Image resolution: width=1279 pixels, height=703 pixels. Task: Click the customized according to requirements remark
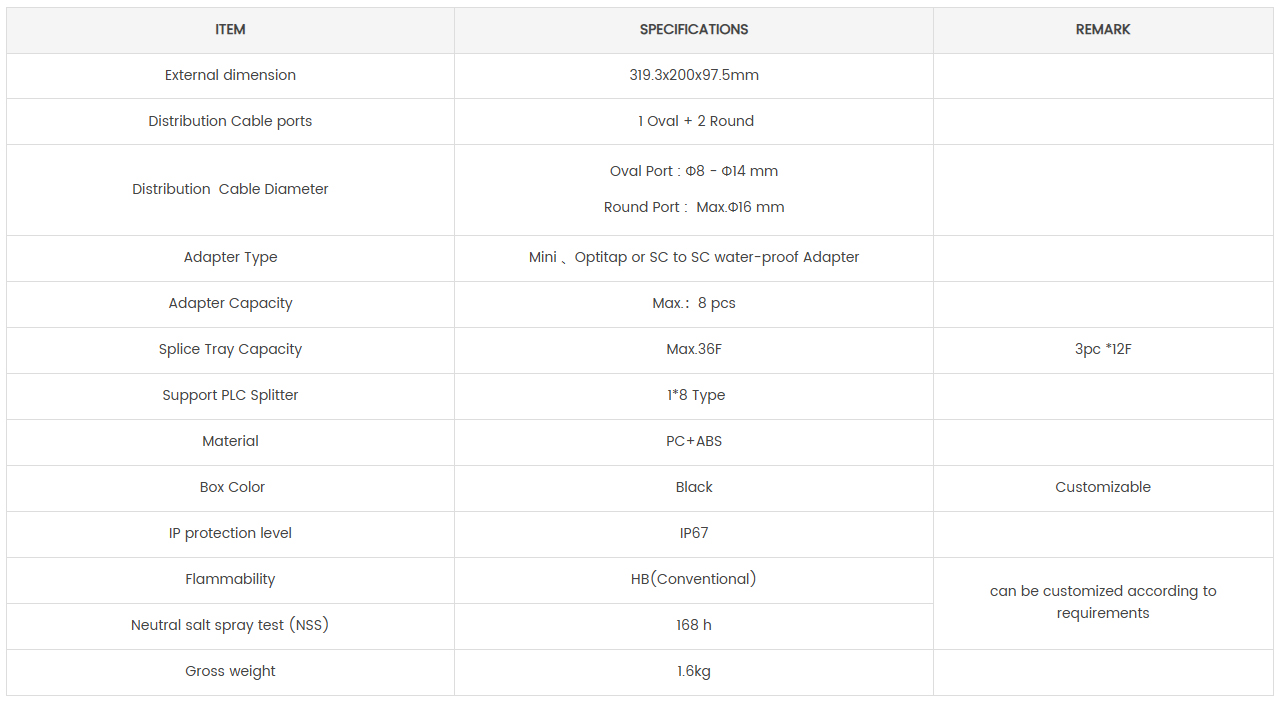click(1103, 602)
